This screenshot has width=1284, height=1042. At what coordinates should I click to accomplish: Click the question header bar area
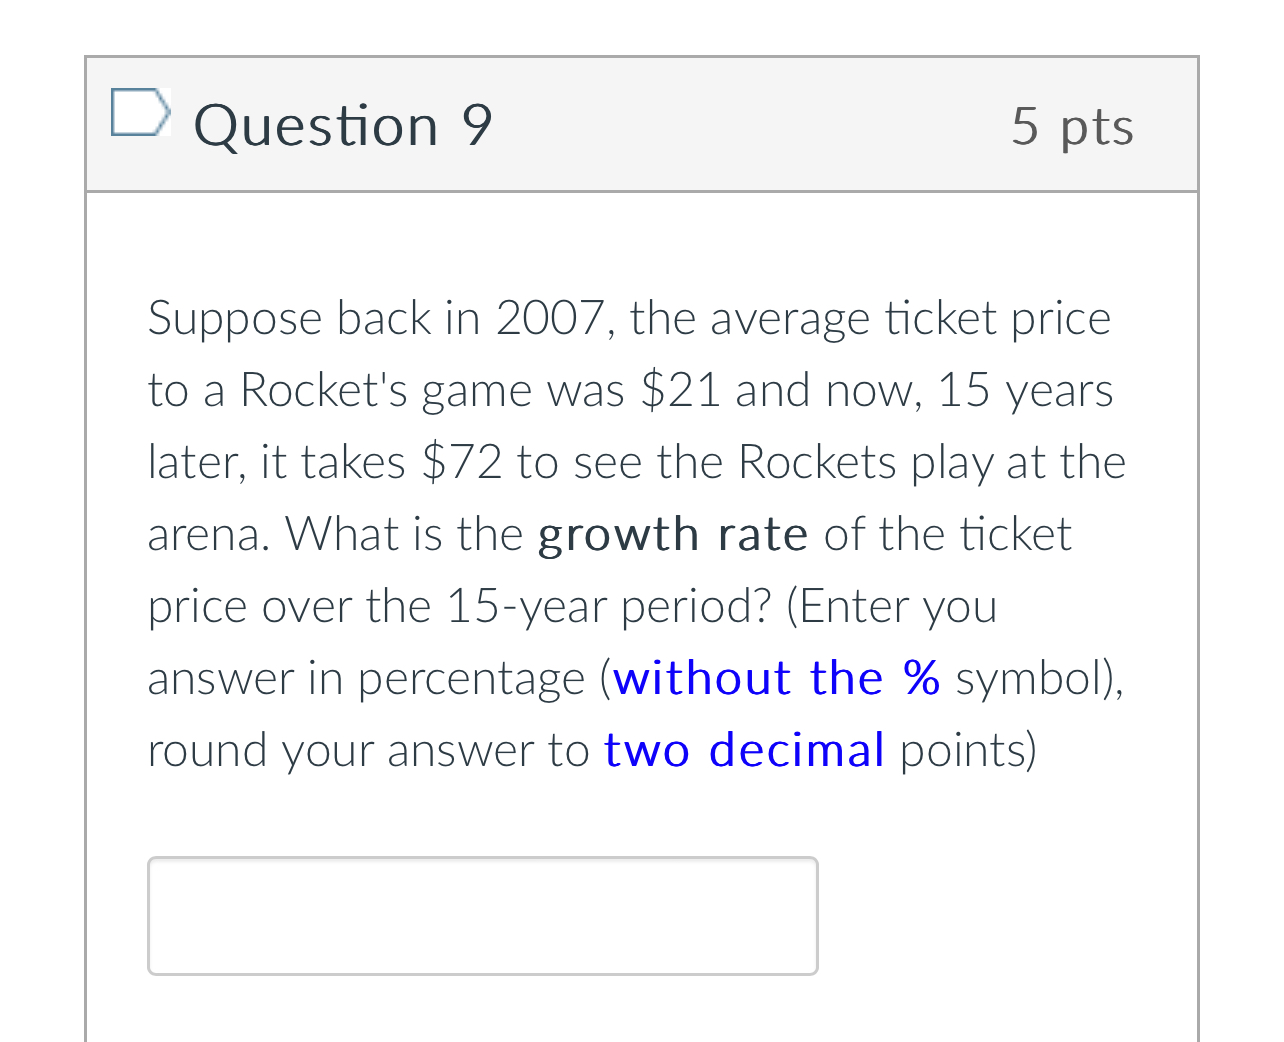tap(700, 124)
